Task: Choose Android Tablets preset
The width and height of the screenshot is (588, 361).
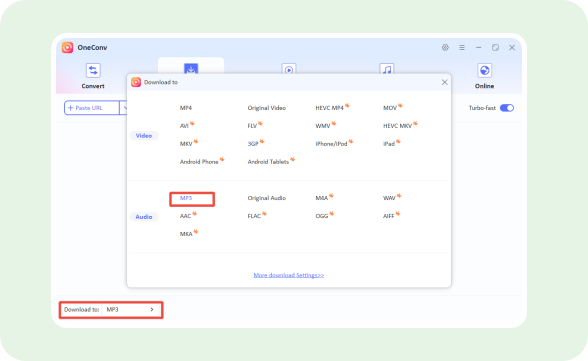Action: 268,162
